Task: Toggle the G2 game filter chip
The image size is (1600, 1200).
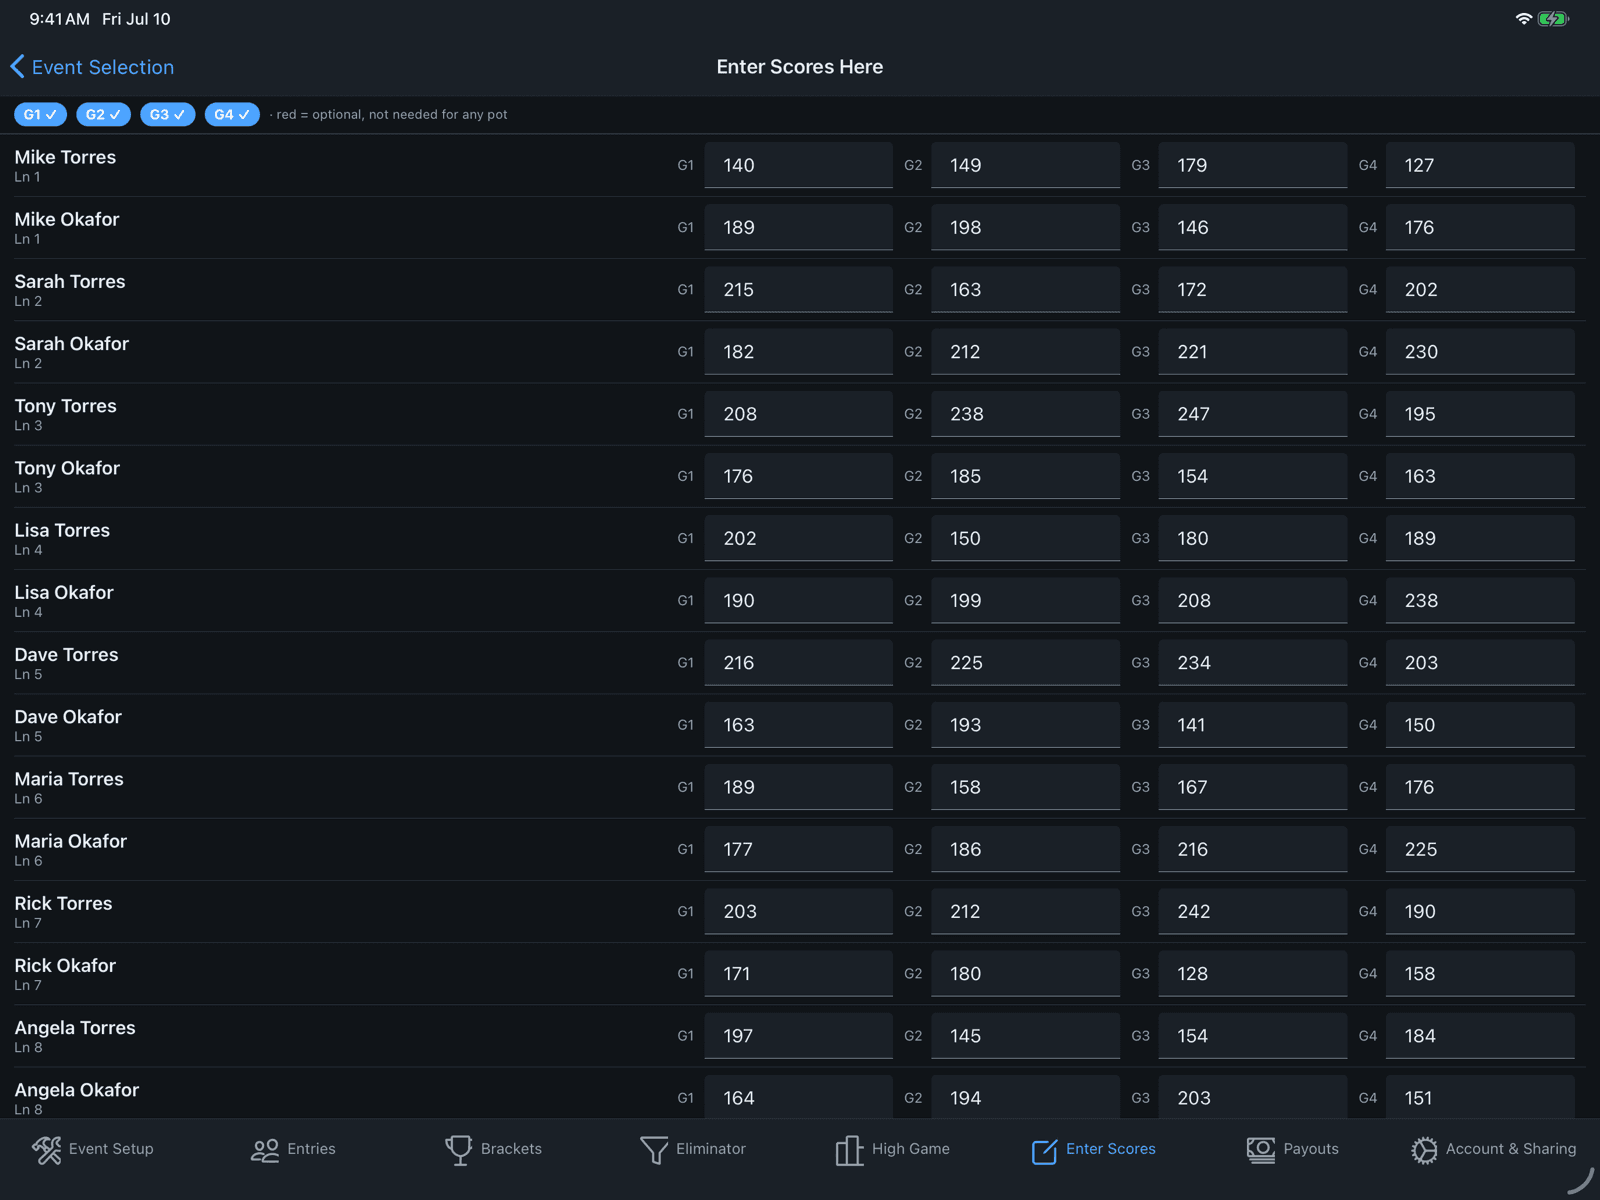Action: coord(103,114)
